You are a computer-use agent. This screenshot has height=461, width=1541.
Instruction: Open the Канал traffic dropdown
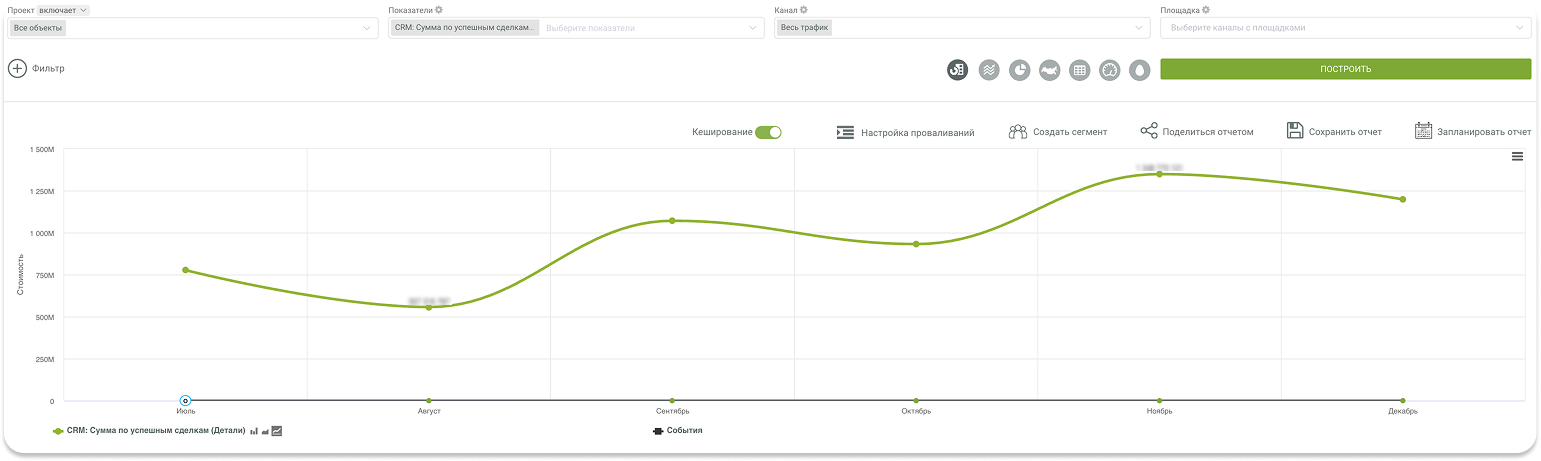point(1139,28)
